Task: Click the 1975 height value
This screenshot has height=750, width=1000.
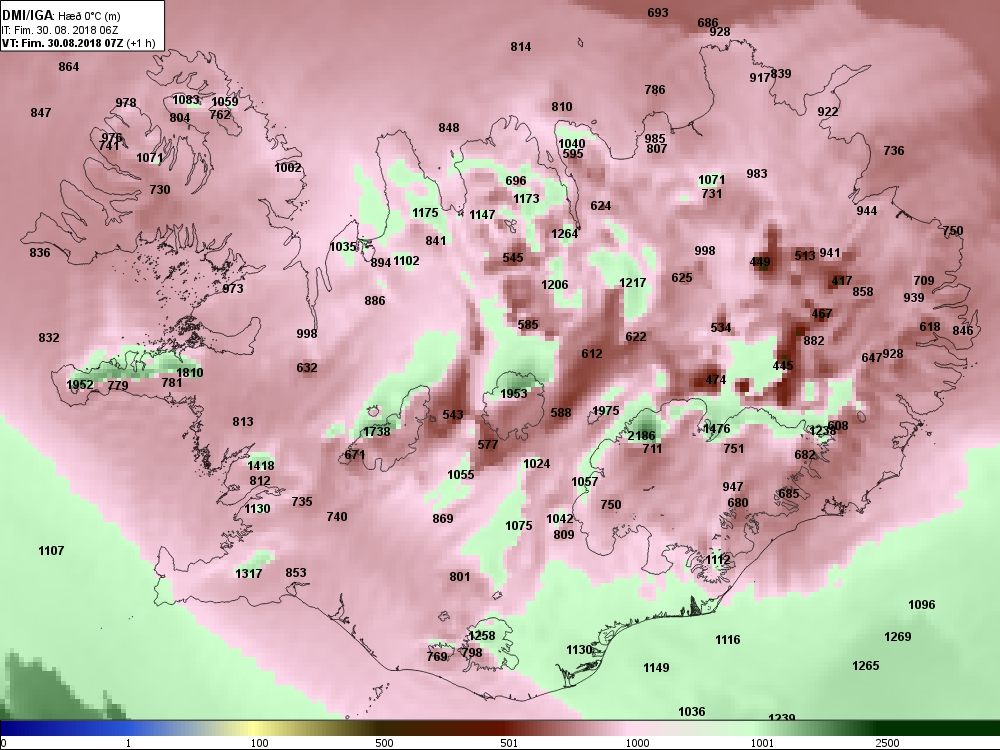Action: pos(605,411)
